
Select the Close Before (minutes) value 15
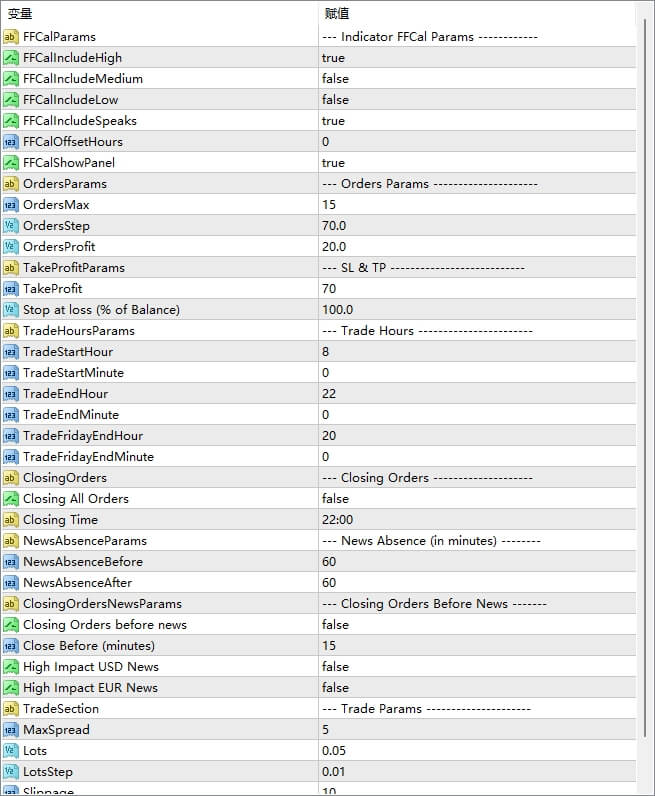(329, 646)
